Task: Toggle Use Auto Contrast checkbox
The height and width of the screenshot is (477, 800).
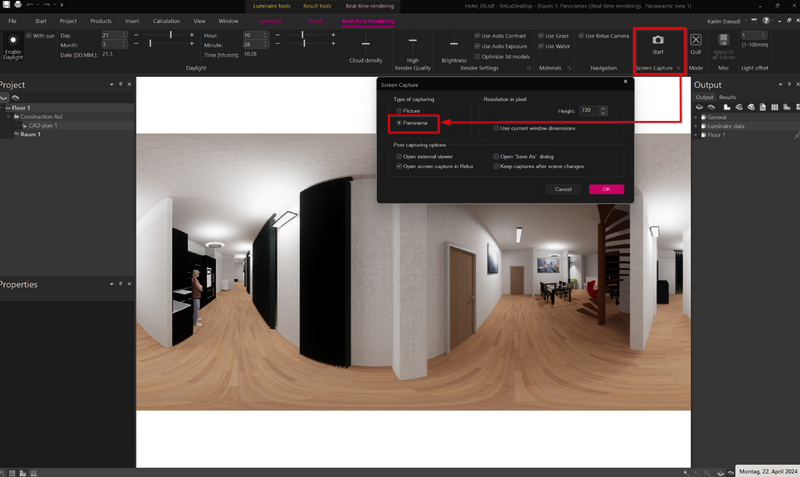Action: click(478, 35)
